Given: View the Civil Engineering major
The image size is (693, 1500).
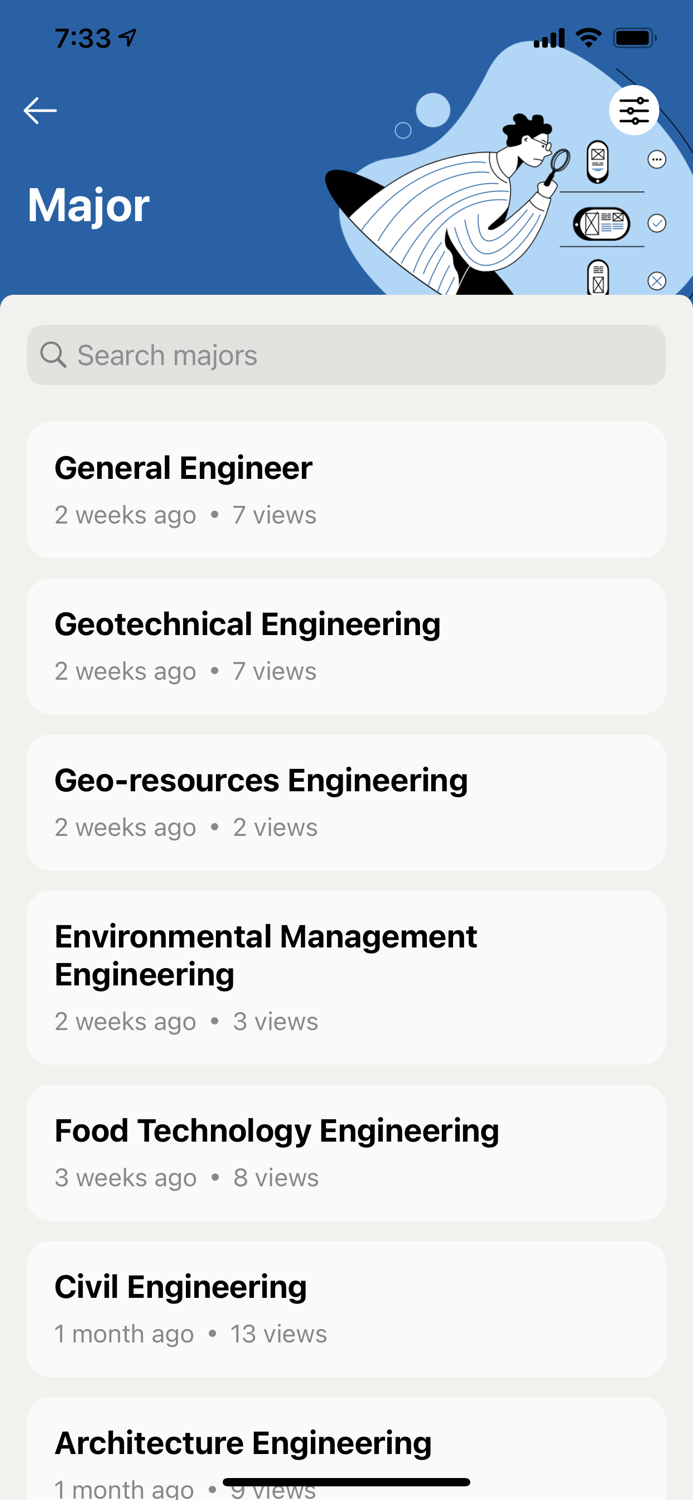Looking at the screenshot, I should pyautogui.click(x=346, y=1308).
